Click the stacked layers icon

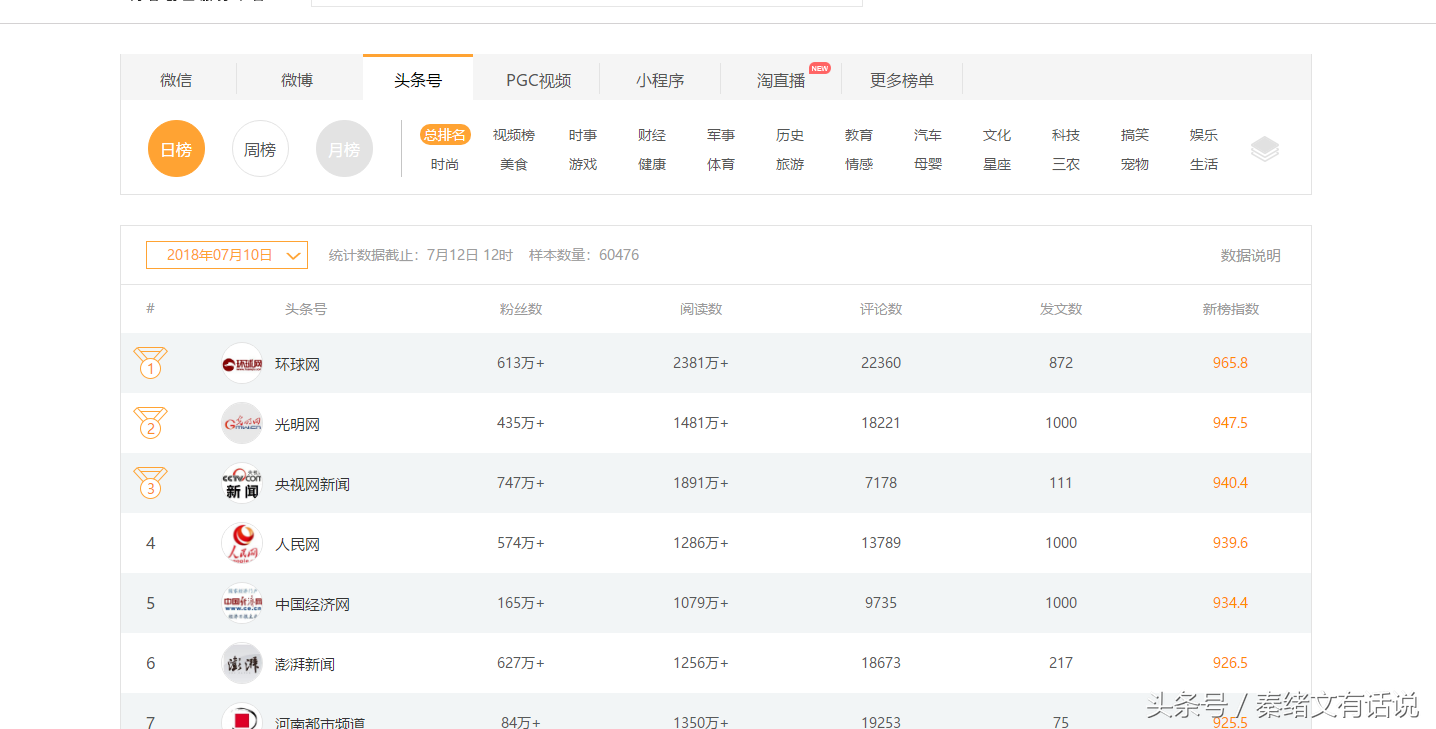(1265, 150)
